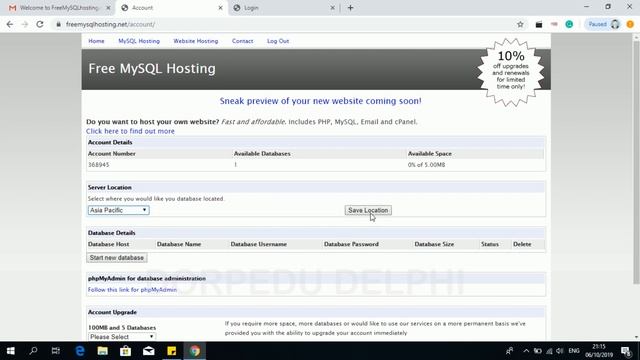Click the page vertical scrollbar

click(636, 163)
